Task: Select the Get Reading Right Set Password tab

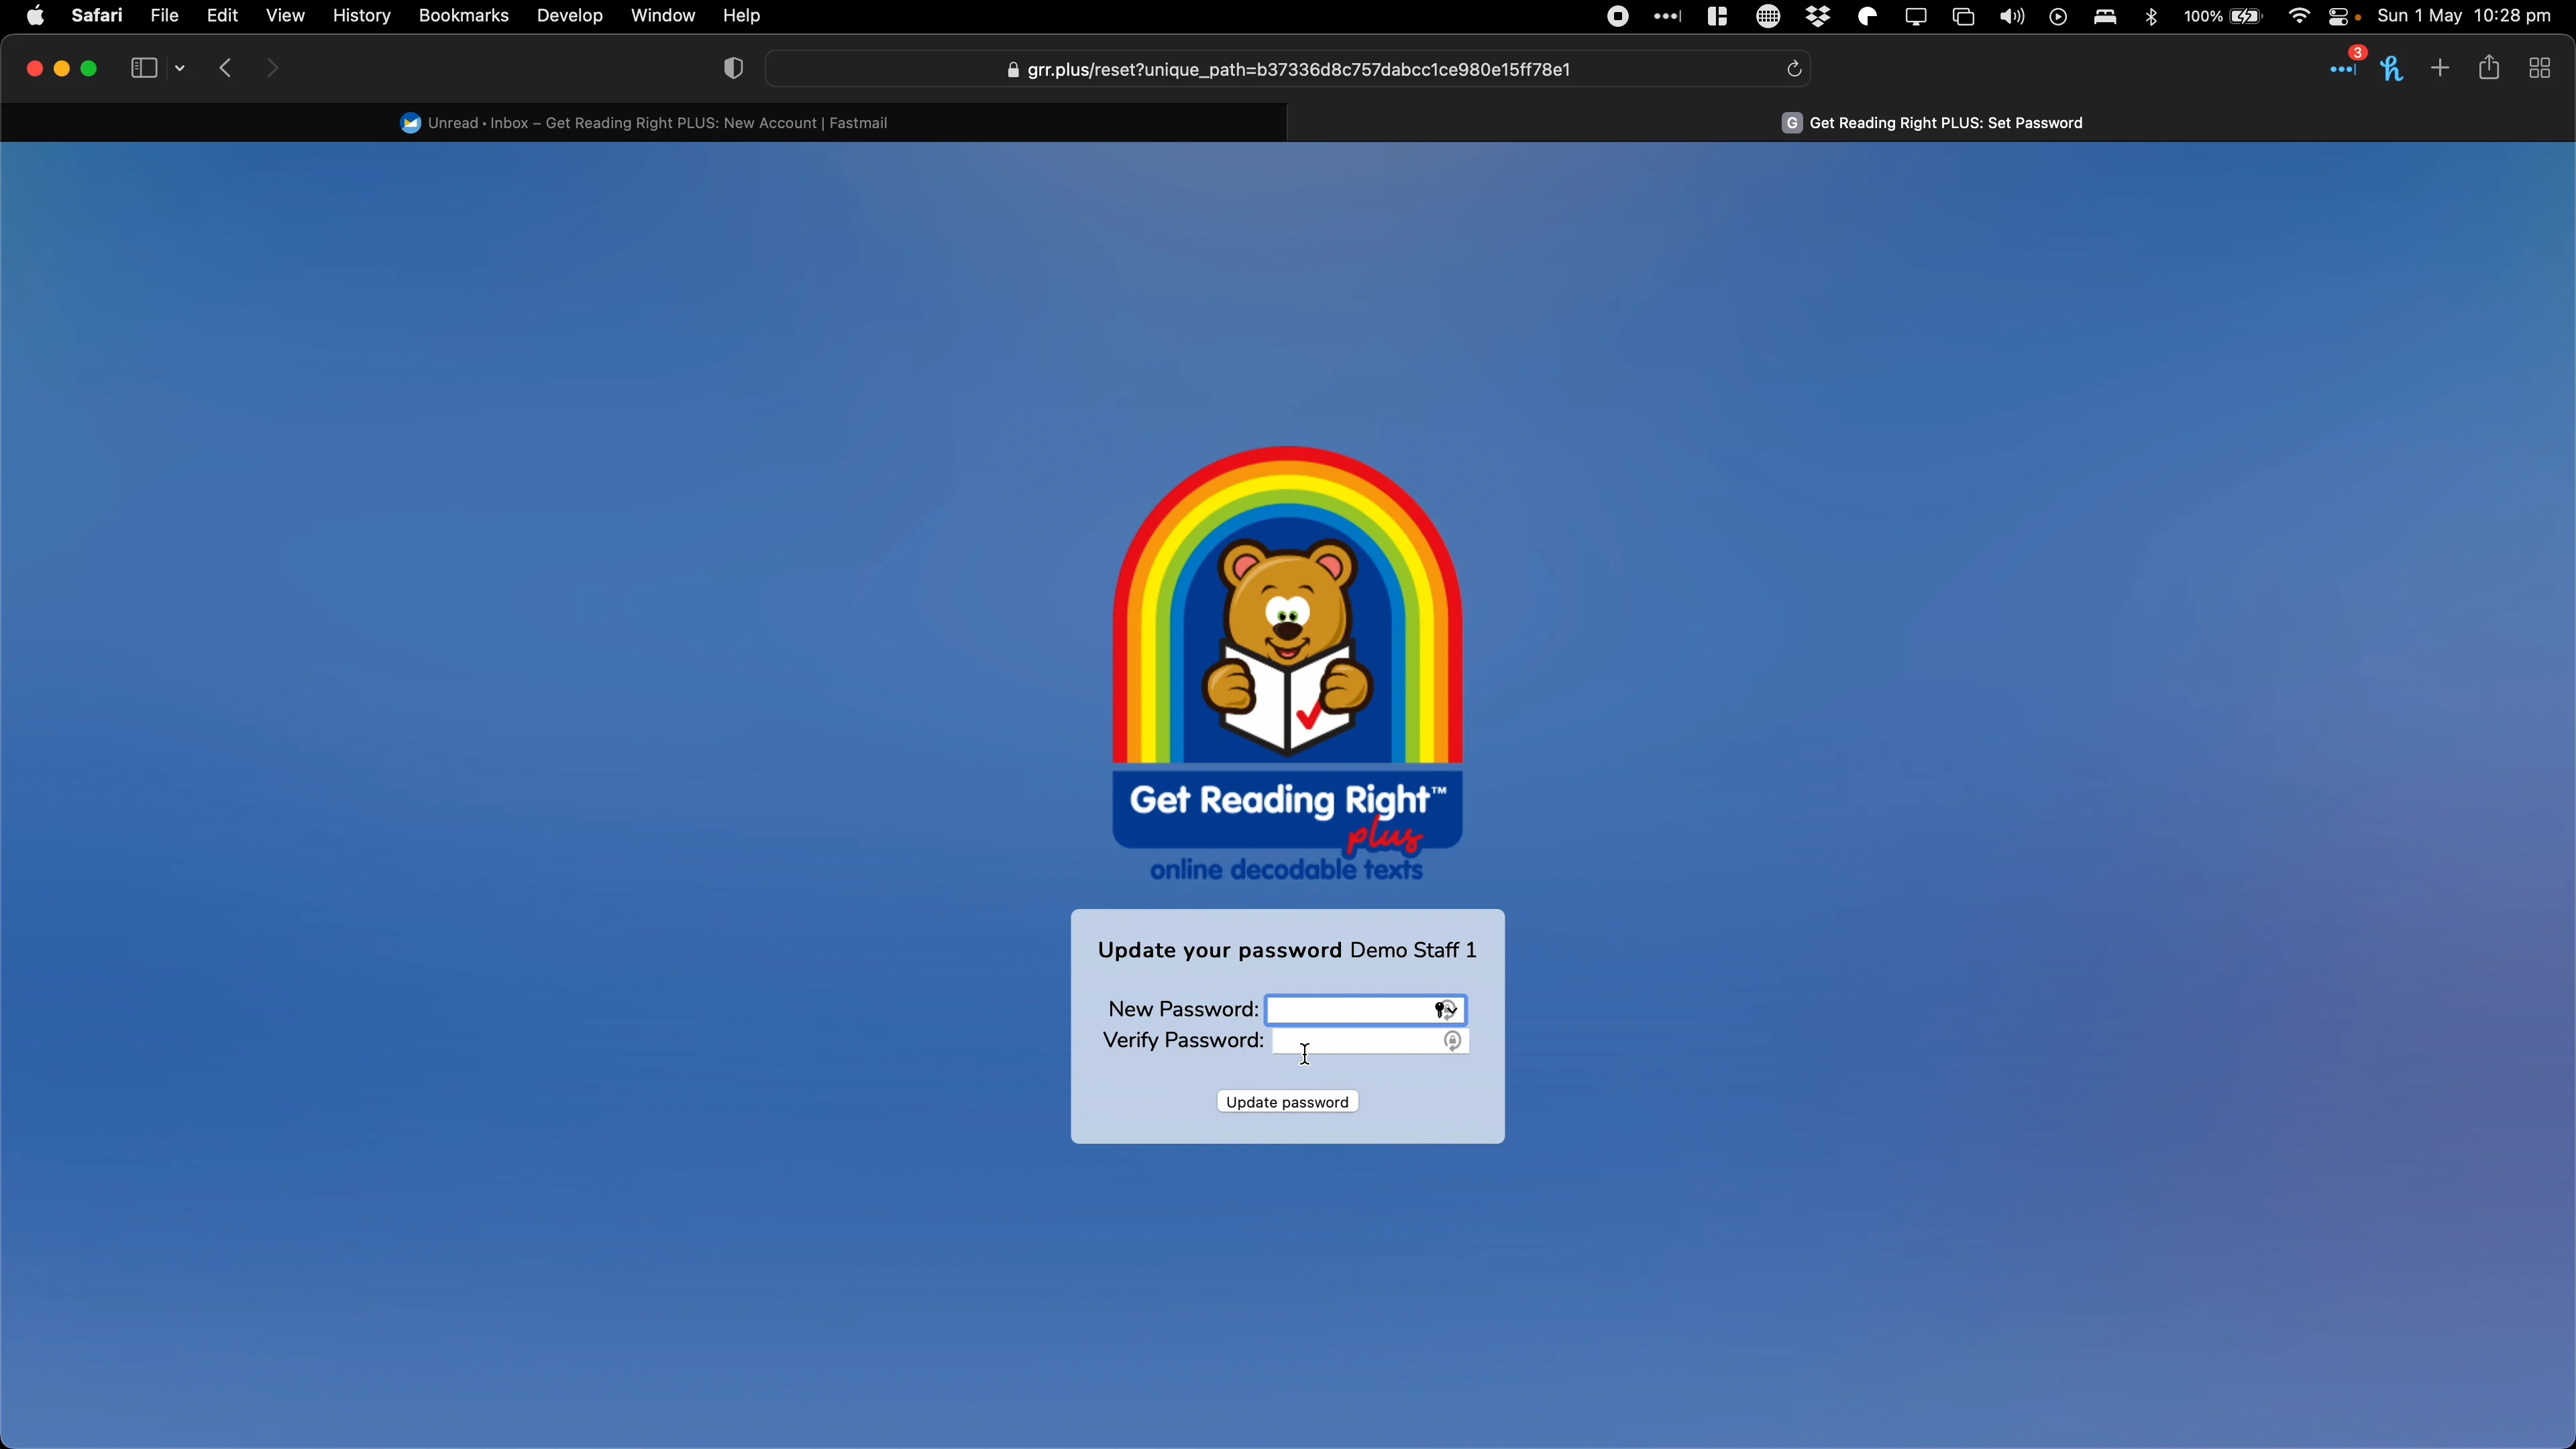Action: coord(1931,123)
